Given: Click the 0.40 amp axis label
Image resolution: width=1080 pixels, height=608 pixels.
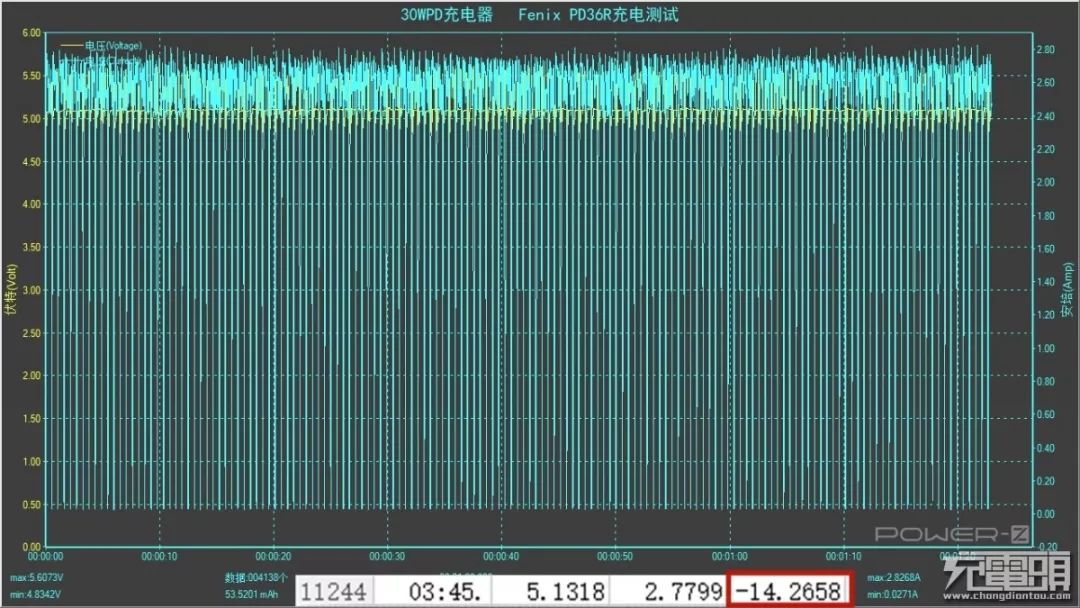Looking at the screenshot, I should (1046, 448).
